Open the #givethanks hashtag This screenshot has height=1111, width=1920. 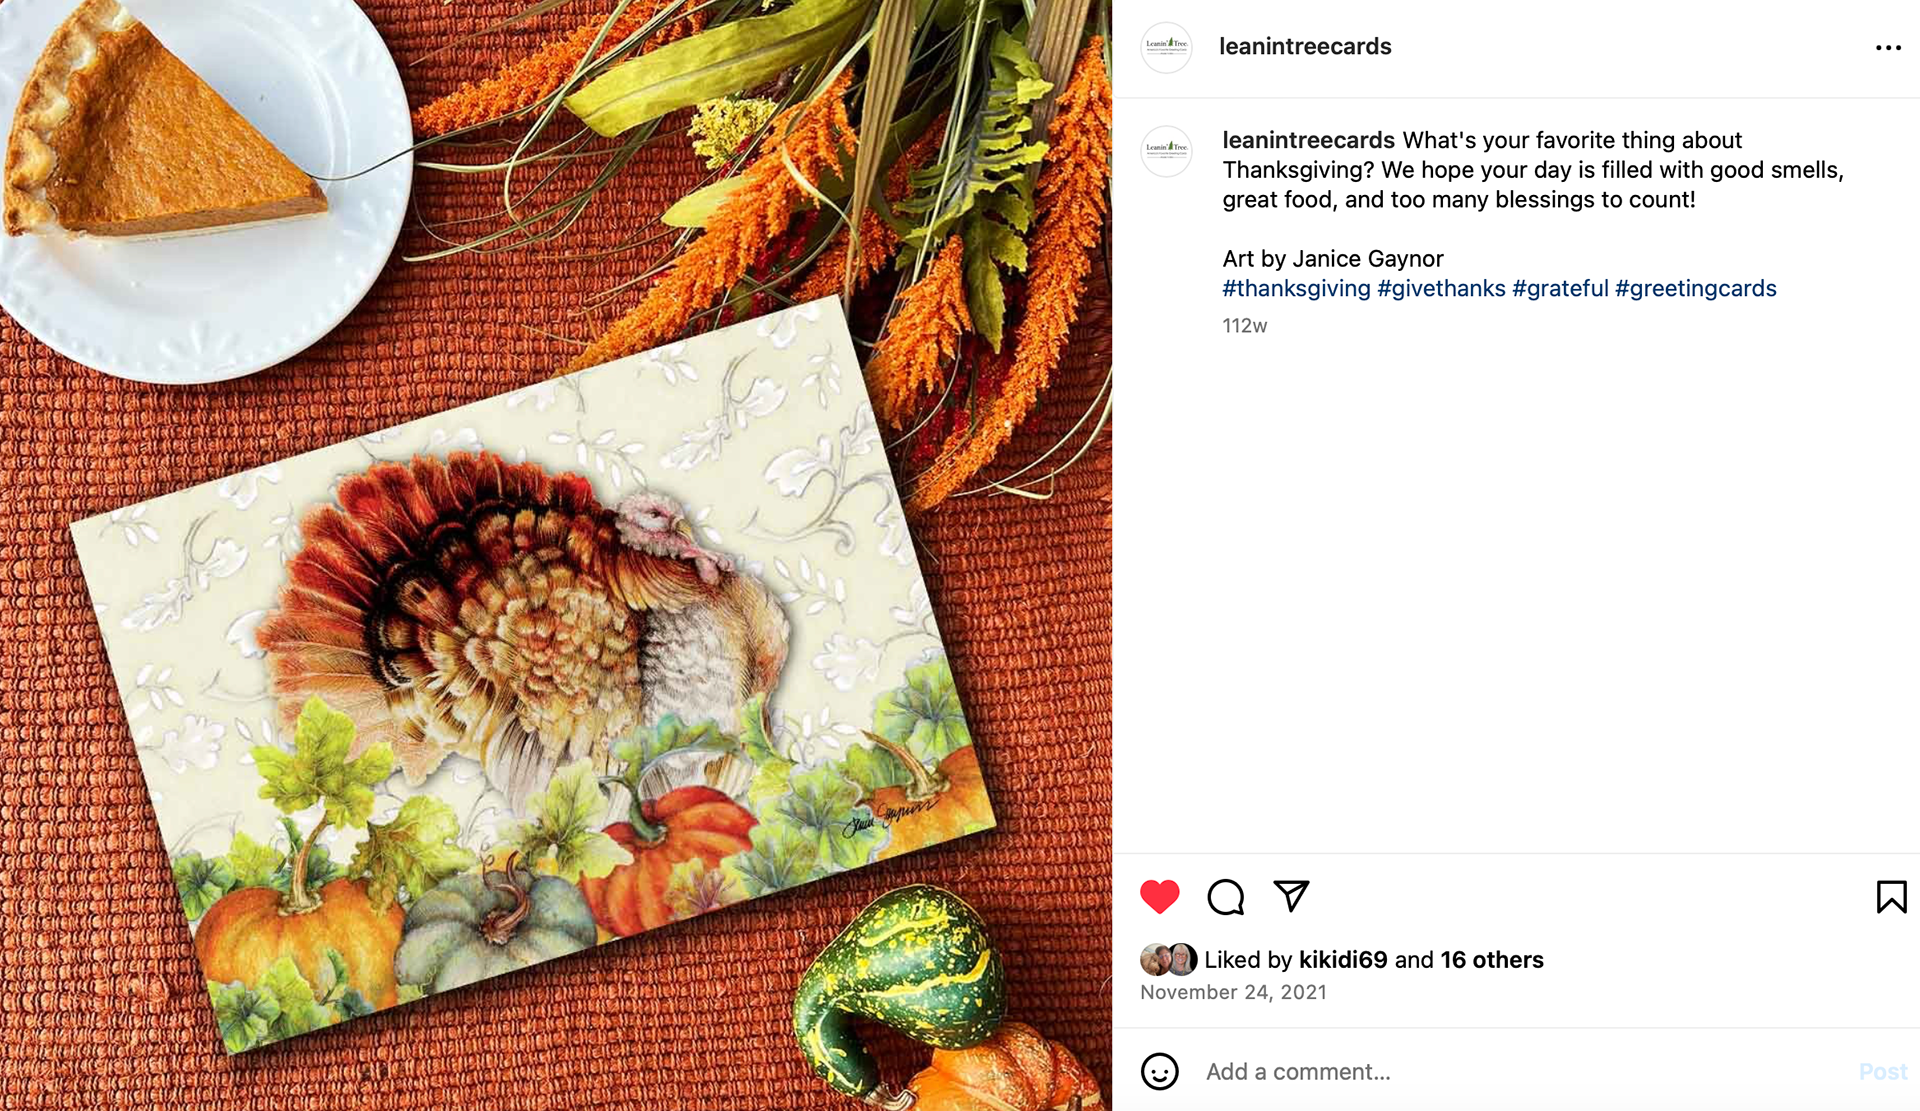(1441, 289)
